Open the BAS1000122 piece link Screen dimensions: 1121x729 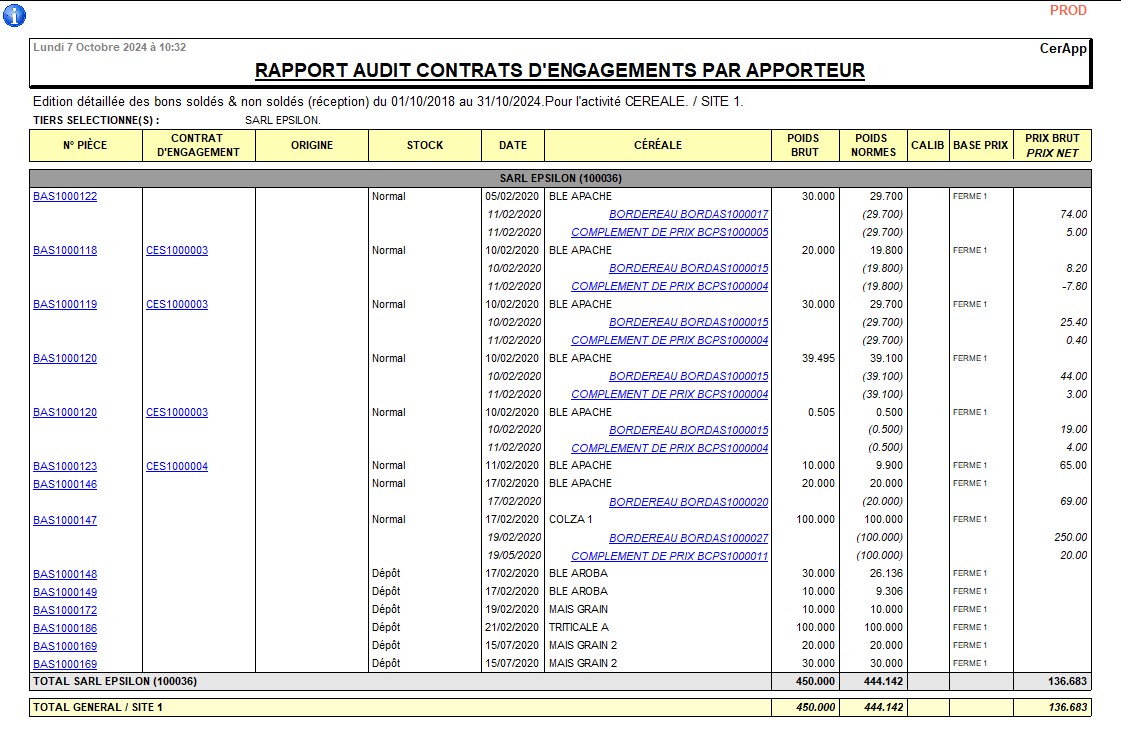tap(65, 197)
